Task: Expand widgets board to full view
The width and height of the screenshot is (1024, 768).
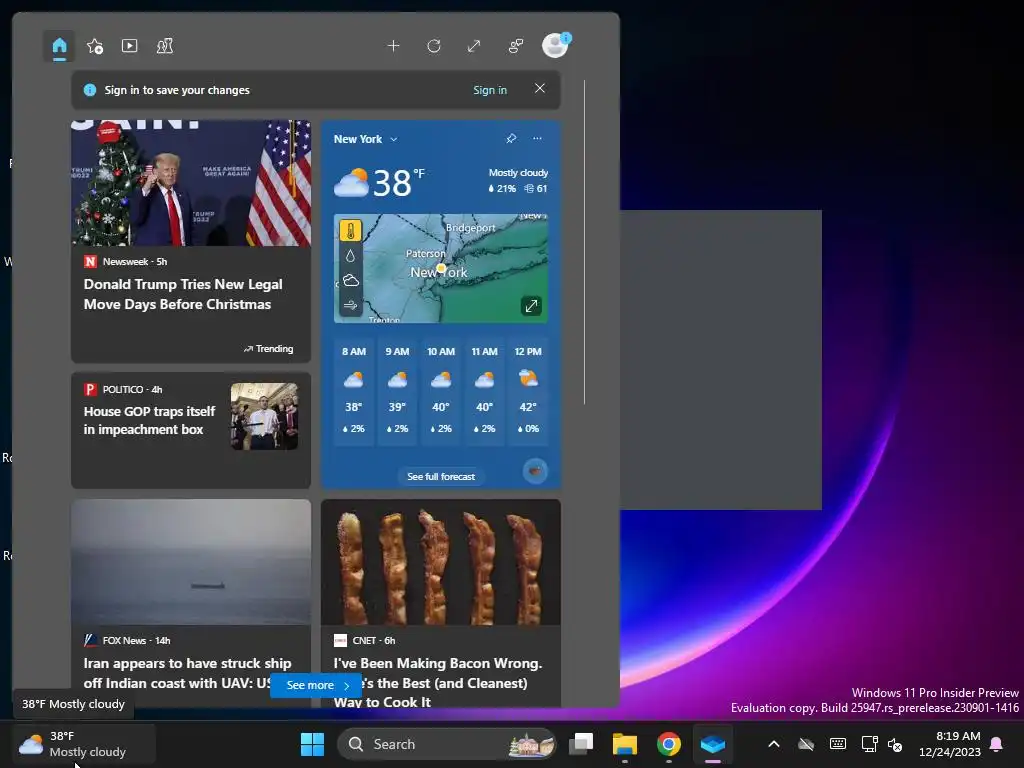Action: click(474, 46)
